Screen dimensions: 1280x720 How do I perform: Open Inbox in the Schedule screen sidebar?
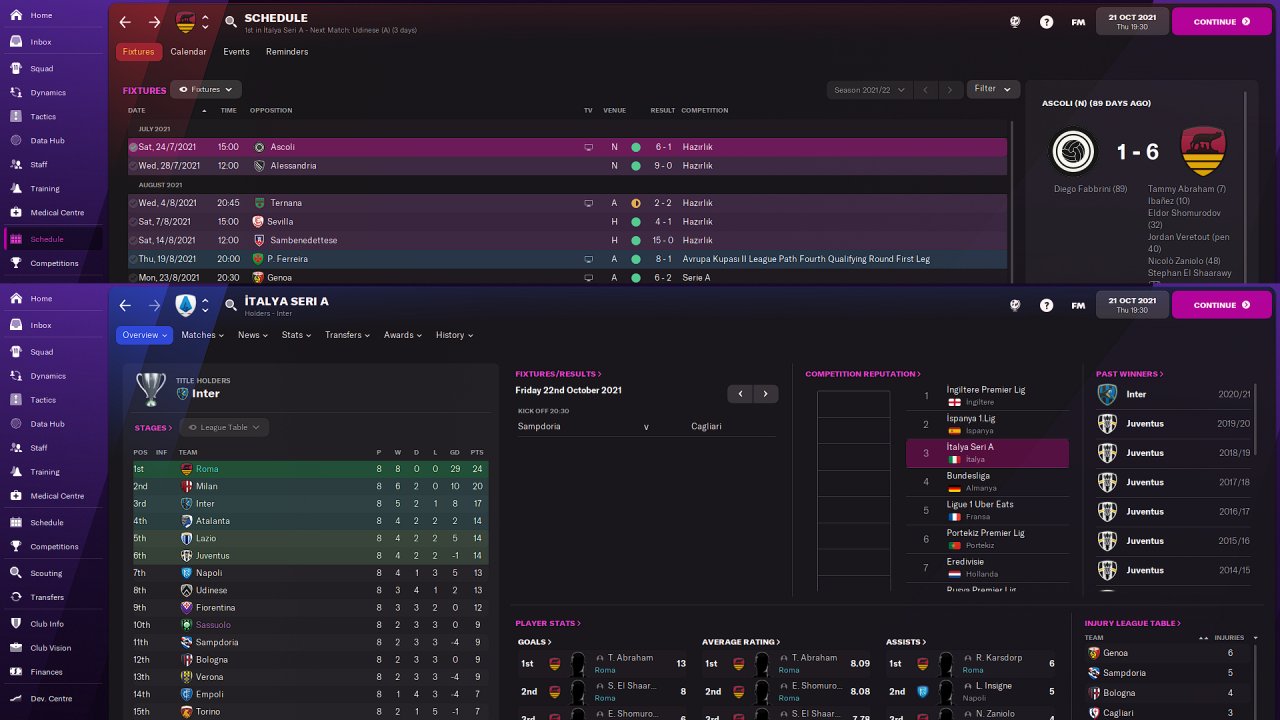click(x=42, y=42)
